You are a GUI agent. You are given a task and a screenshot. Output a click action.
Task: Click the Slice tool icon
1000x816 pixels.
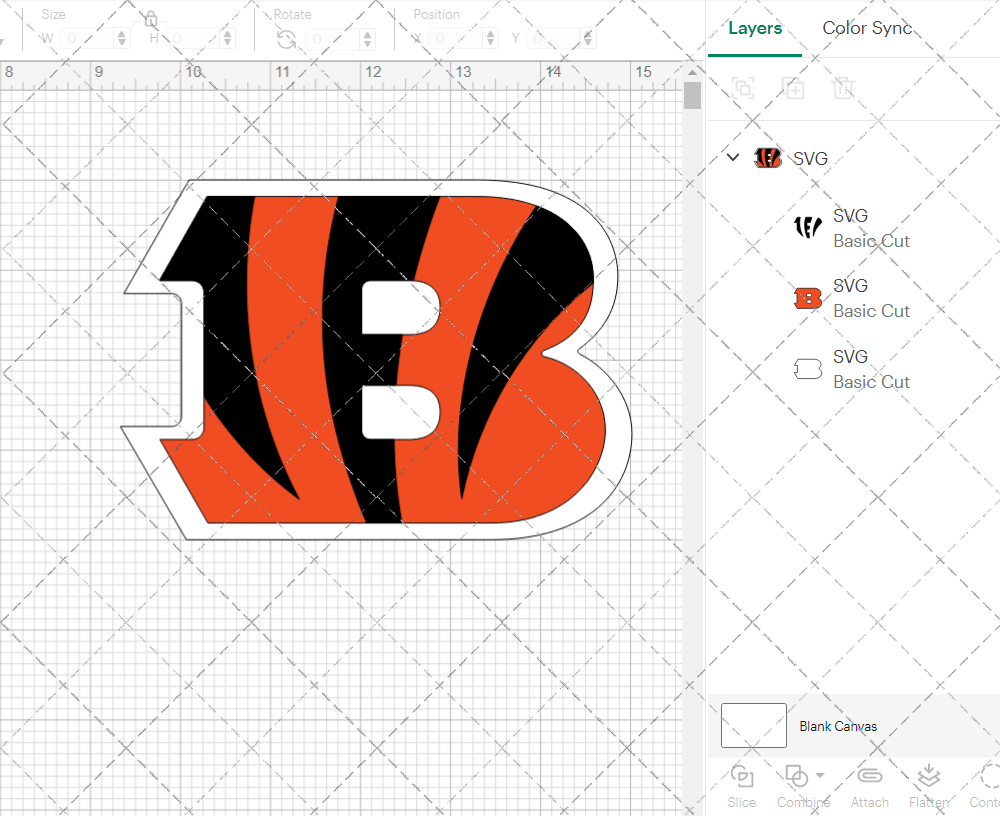[x=742, y=776]
